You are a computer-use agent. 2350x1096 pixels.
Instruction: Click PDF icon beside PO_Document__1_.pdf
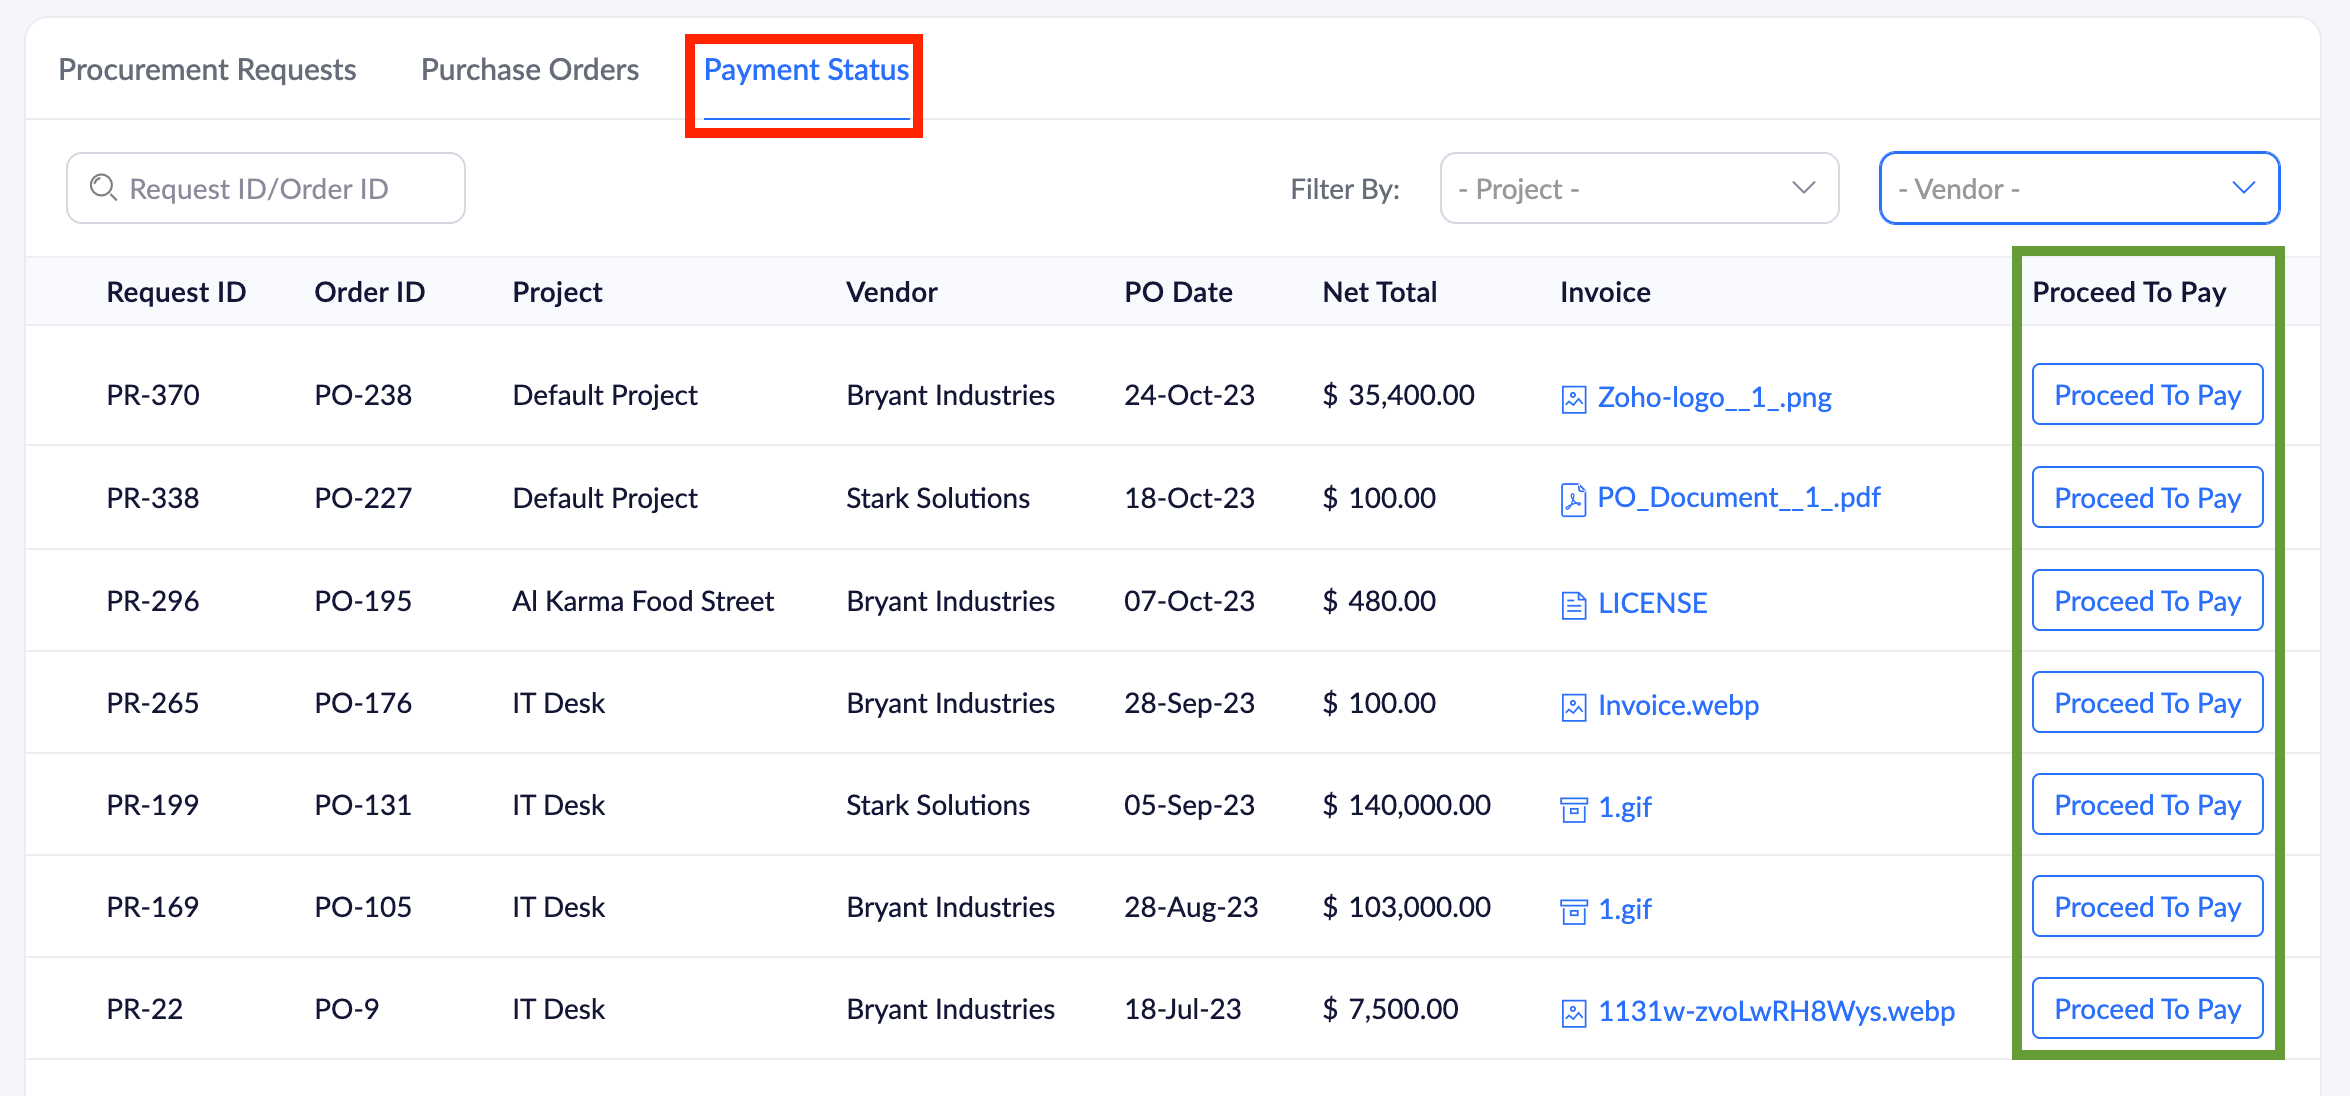1573,499
